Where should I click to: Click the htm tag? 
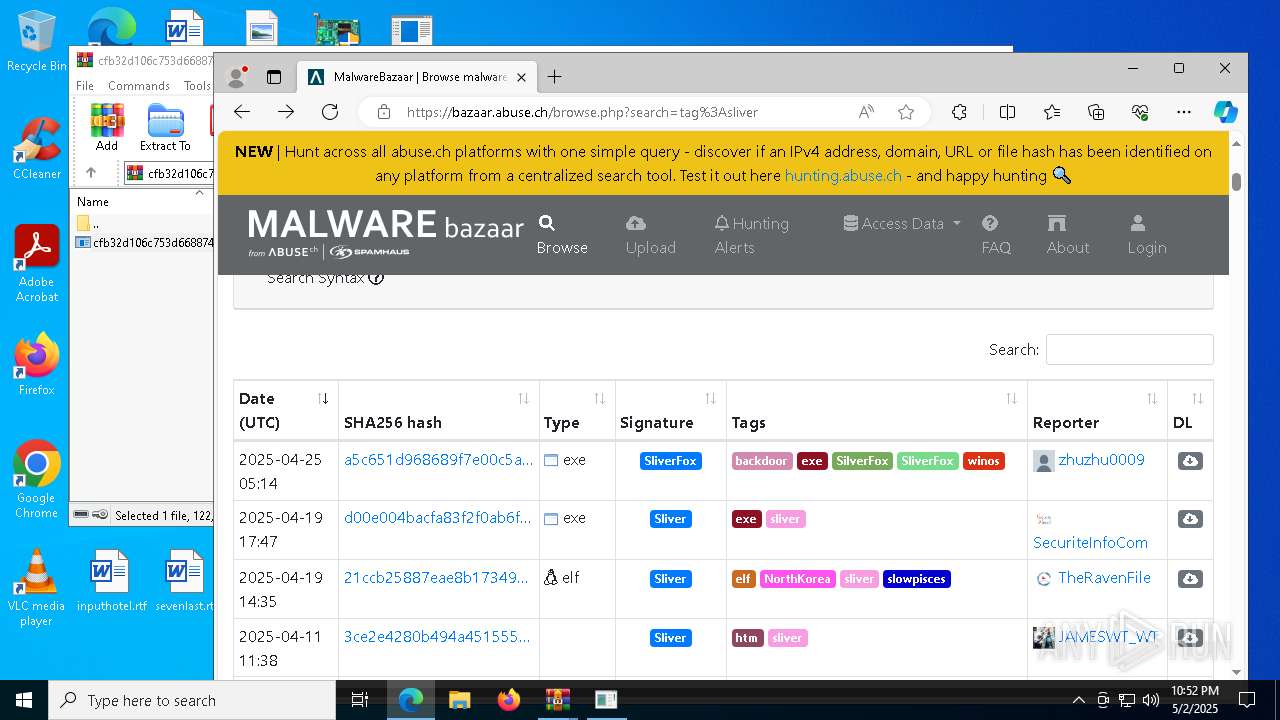click(x=747, y=638)
